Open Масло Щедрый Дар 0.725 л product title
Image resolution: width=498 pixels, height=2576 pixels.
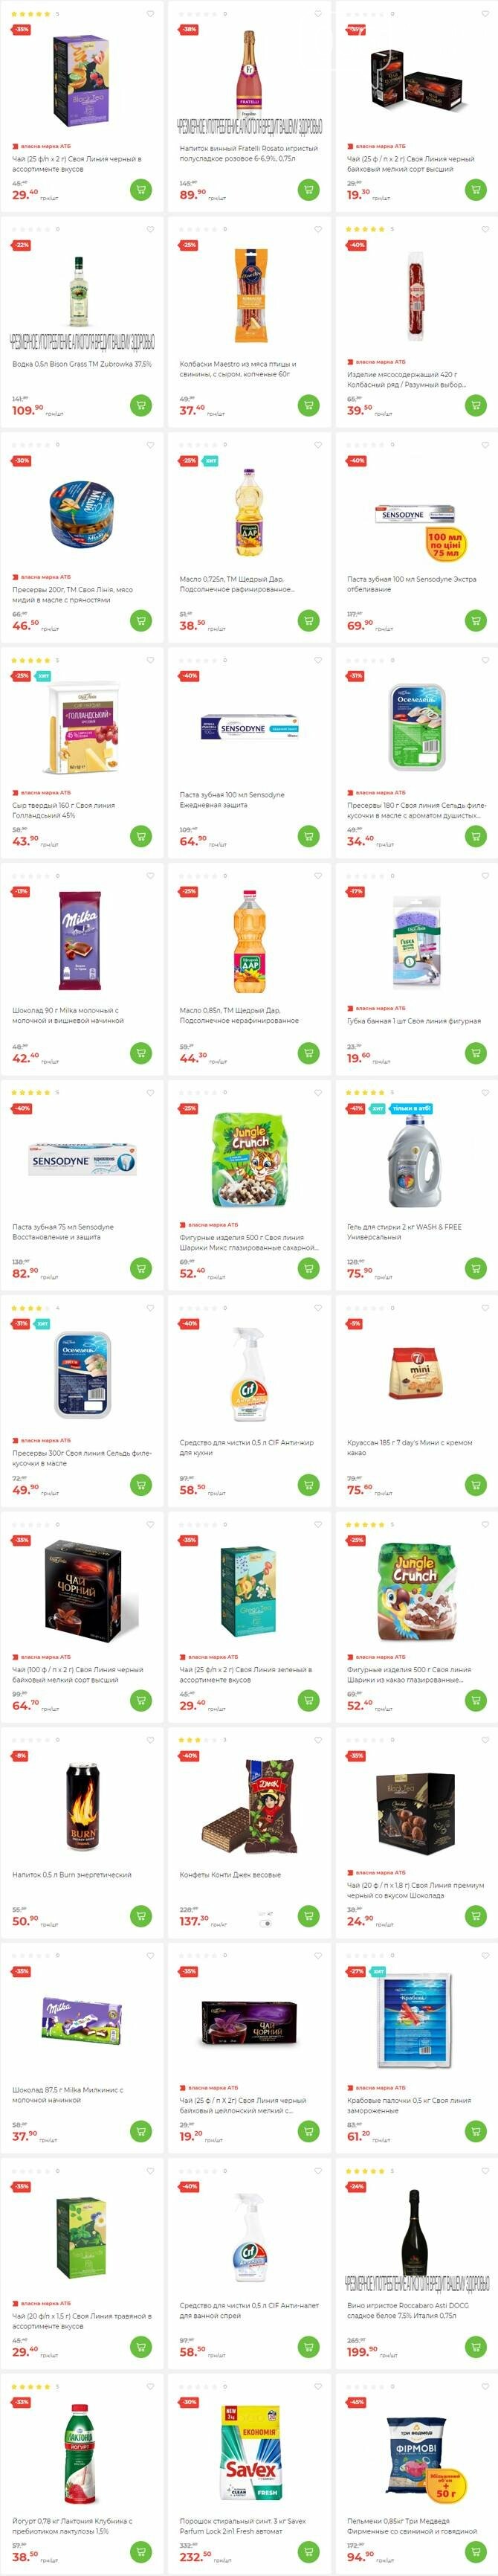coord(237,584)
